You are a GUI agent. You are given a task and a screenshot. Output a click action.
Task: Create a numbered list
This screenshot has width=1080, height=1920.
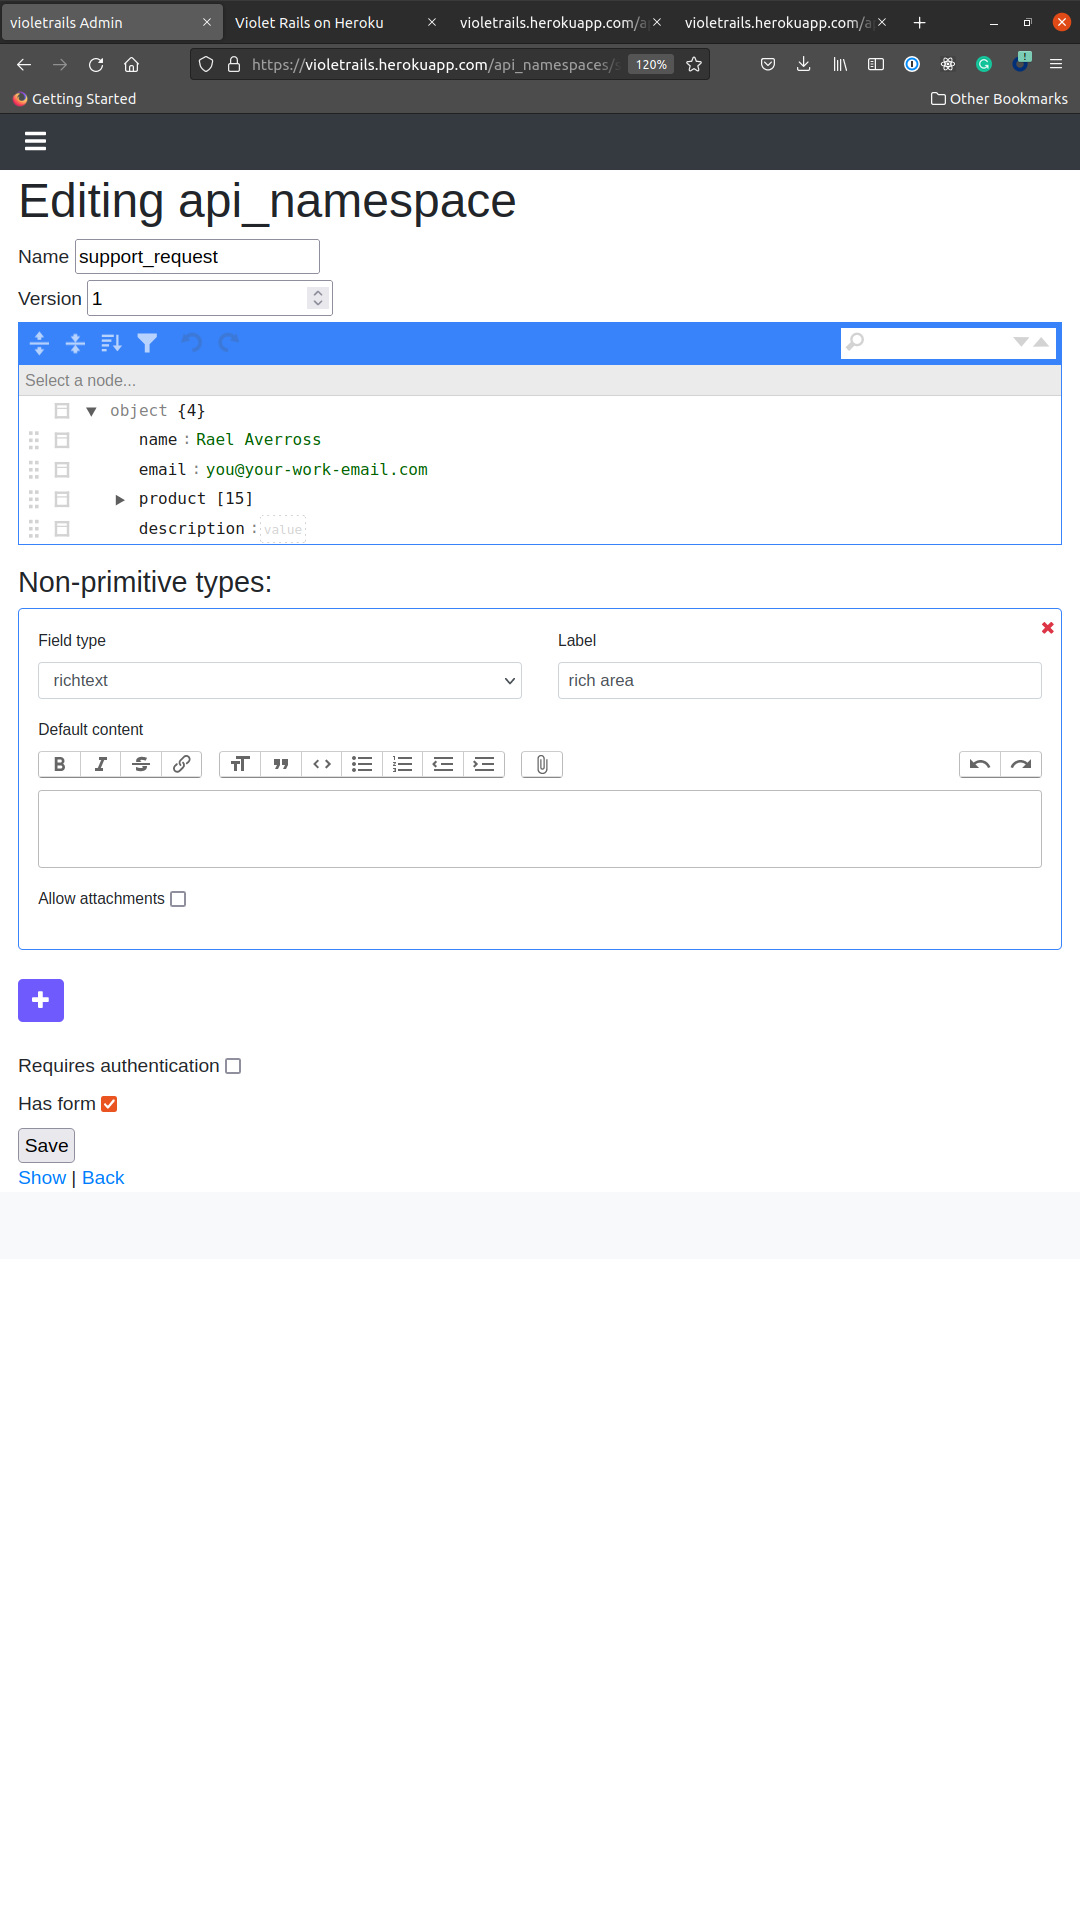point(403,764)
